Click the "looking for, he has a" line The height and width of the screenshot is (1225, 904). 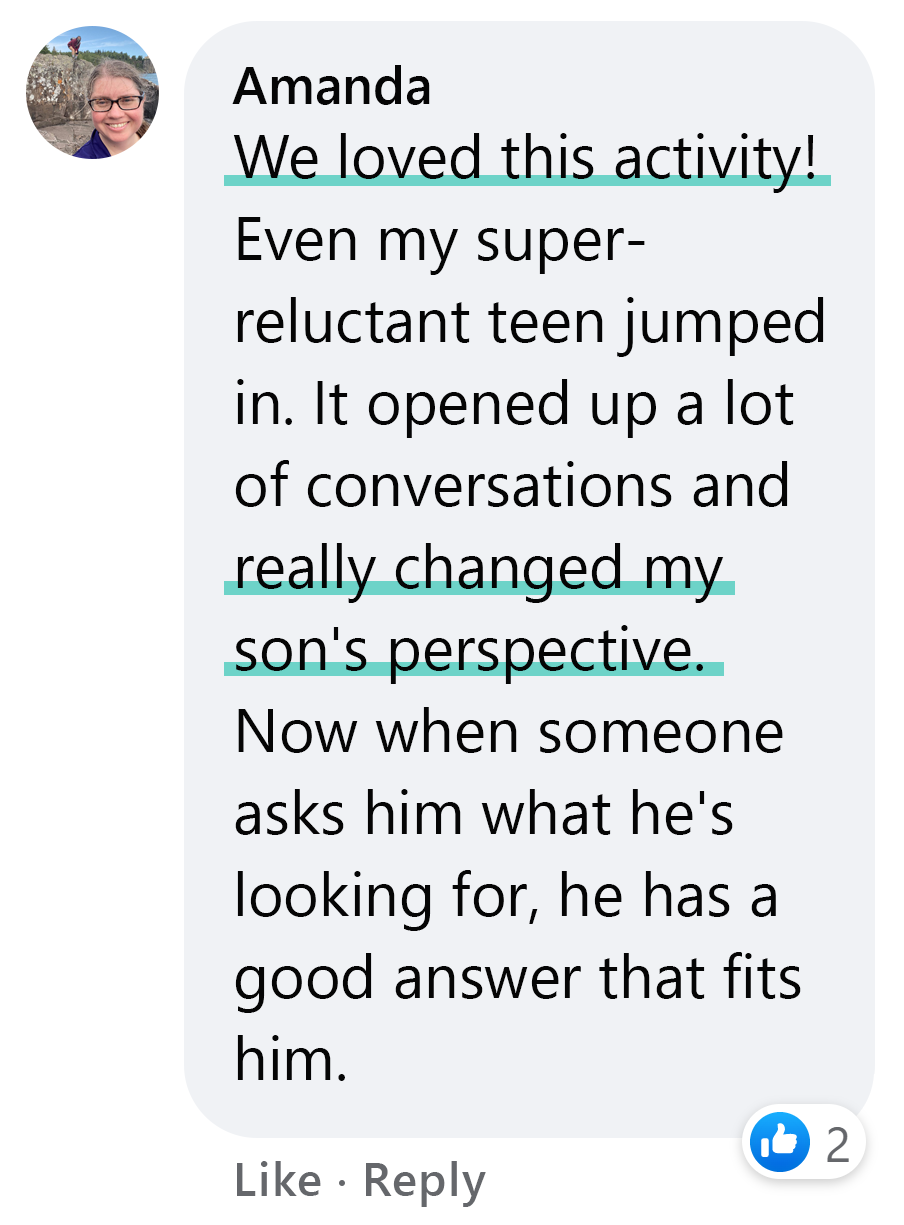pyautogui.click(x=506, y=896)
